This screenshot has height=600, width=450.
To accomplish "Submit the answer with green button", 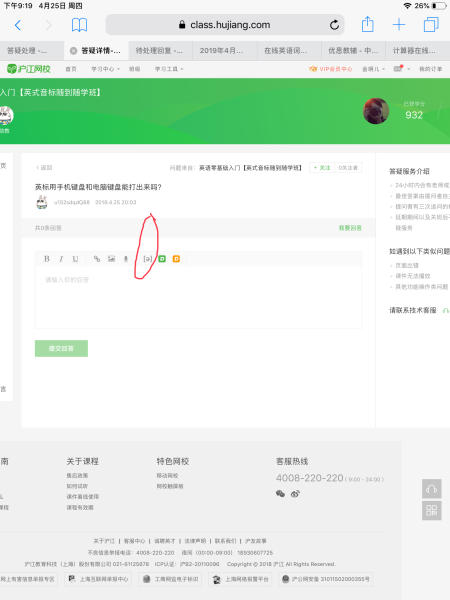I will (x=61, y=348).
